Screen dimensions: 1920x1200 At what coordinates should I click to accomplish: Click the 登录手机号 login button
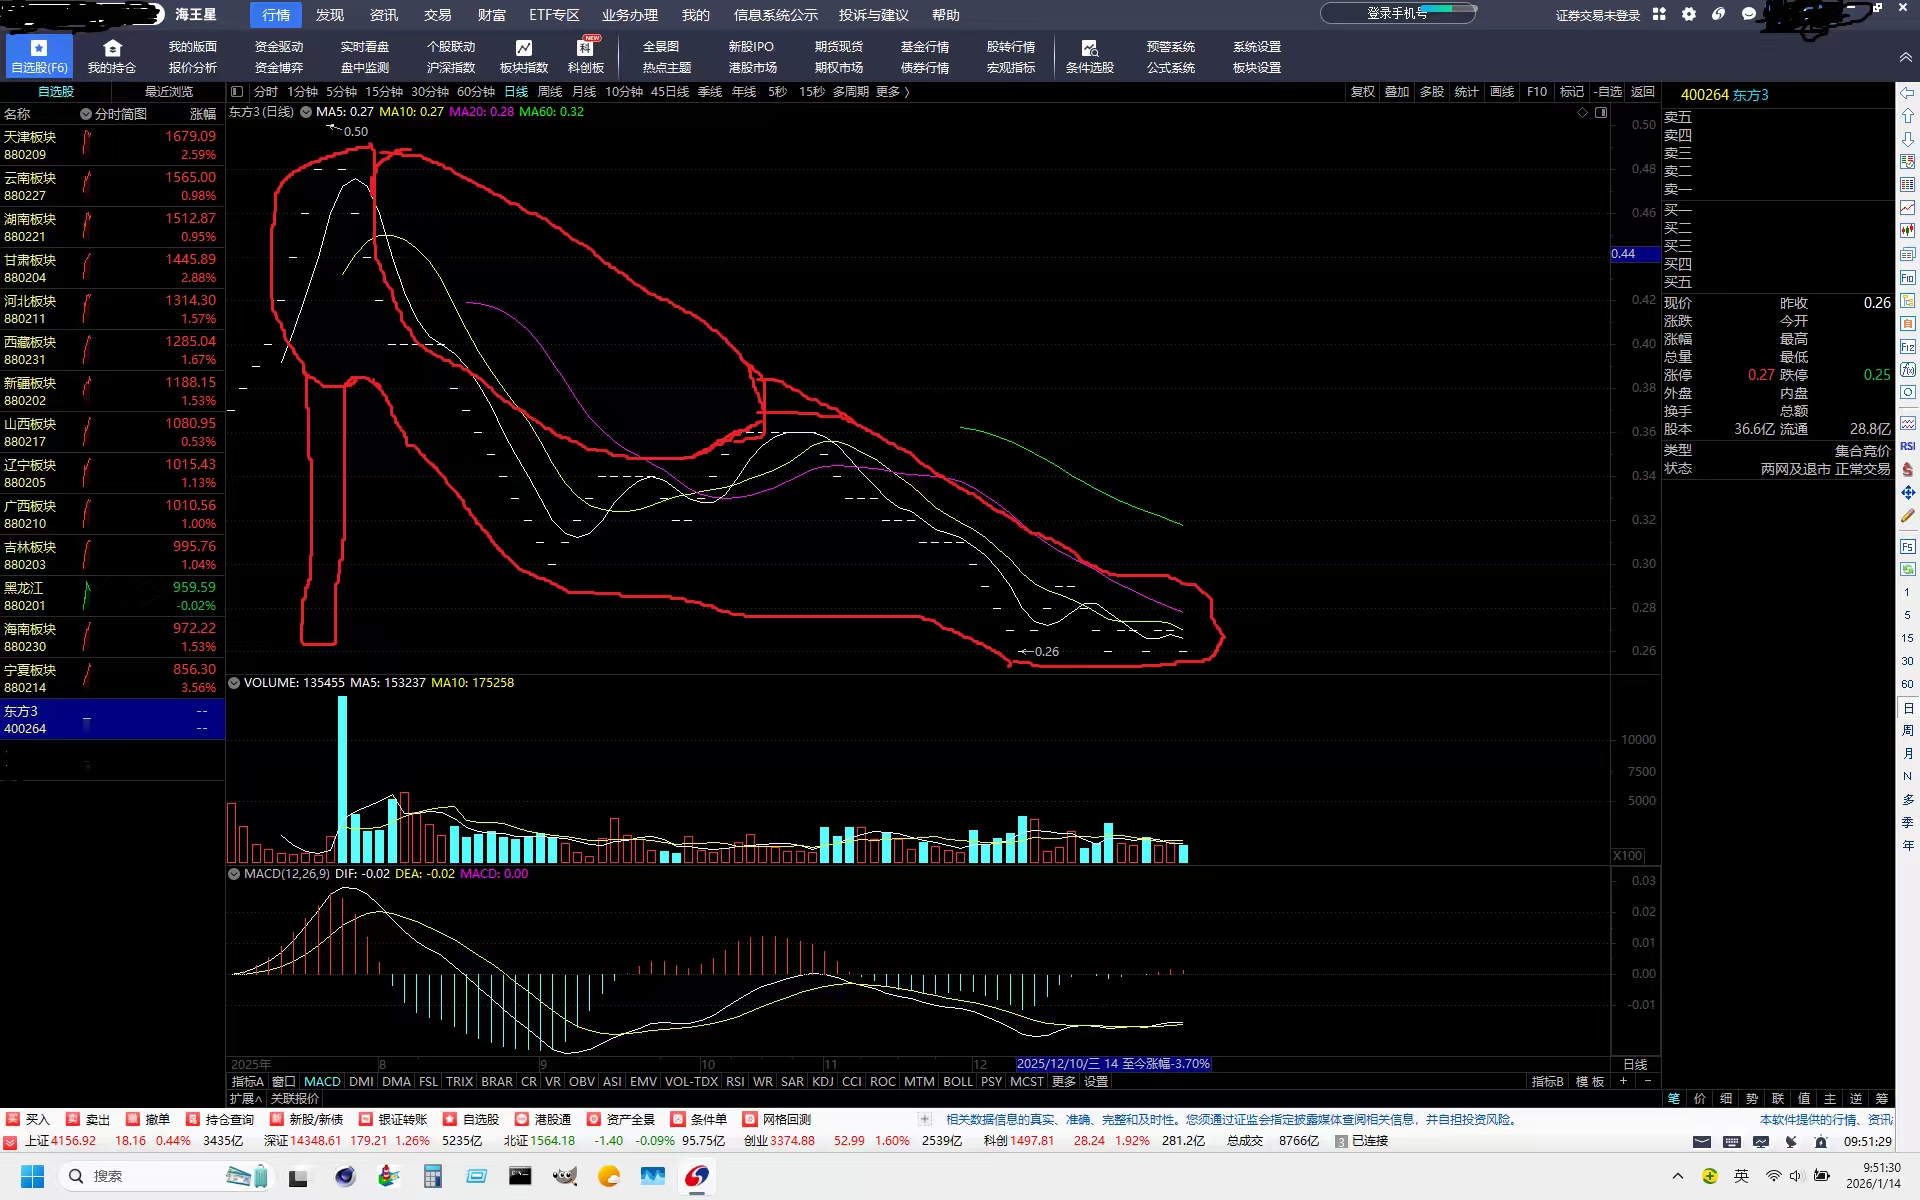pyautogui.click(x=1396, y=14)
